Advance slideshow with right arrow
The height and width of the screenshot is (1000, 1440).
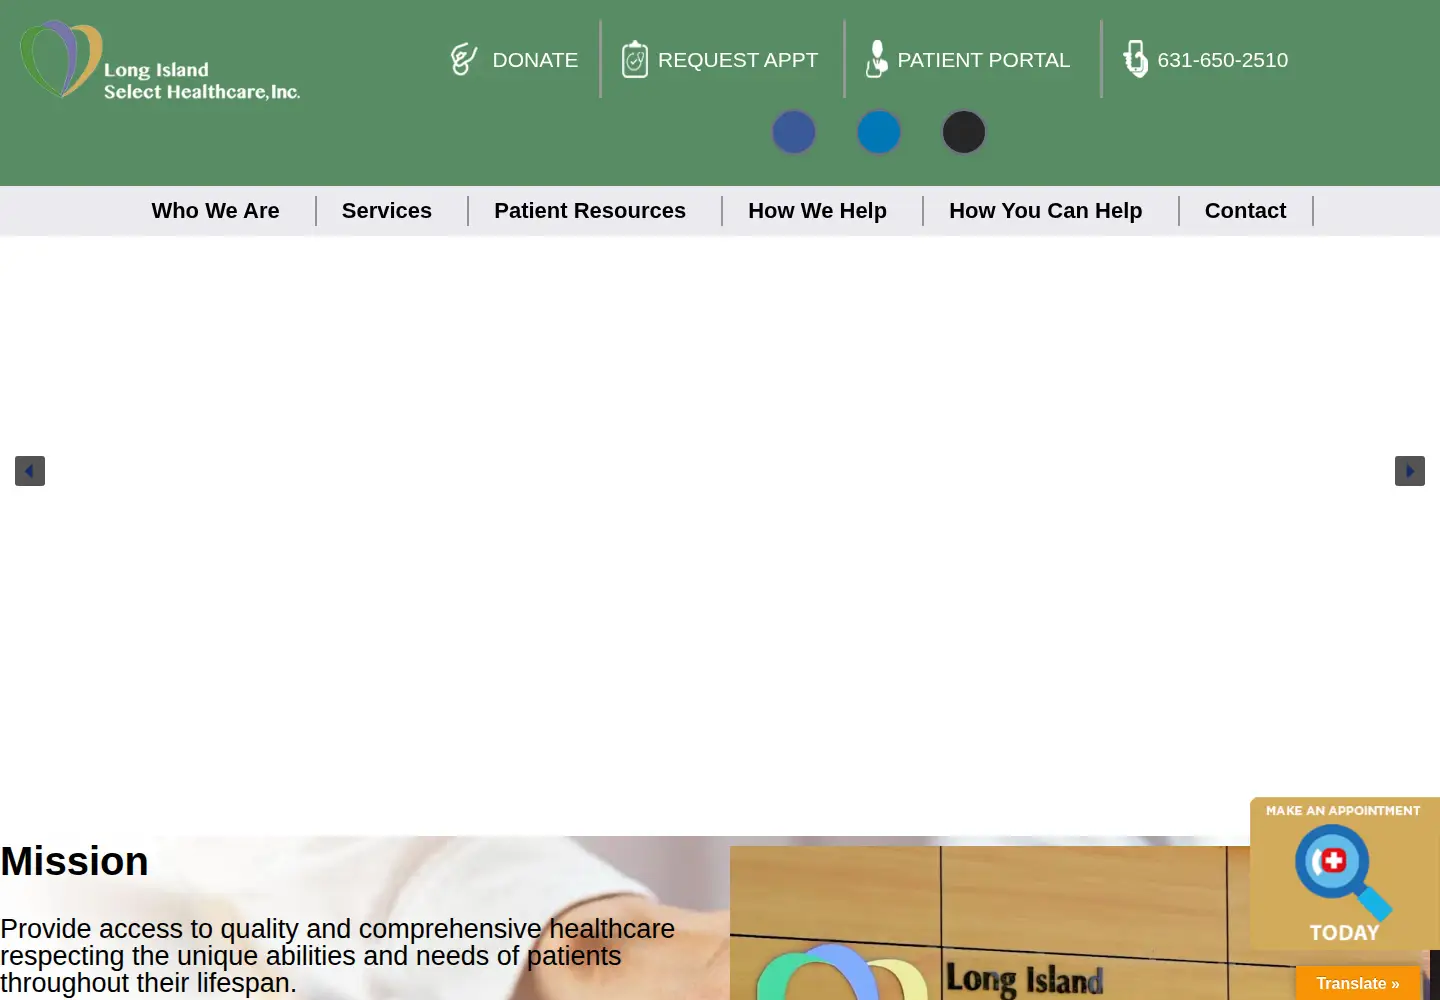[x=1410, y=471]
